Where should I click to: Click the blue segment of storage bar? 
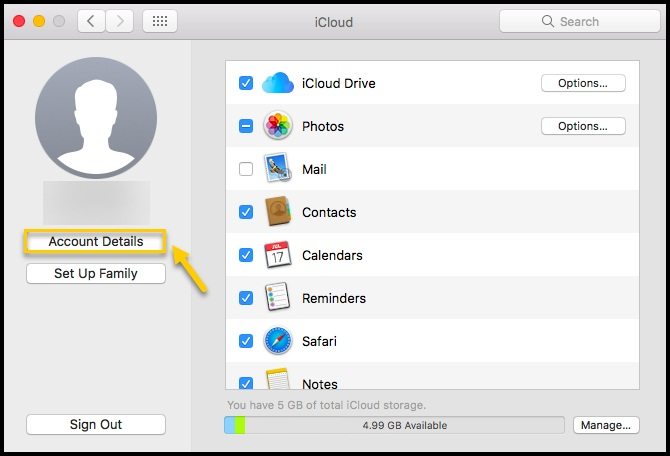click(229, 425)
